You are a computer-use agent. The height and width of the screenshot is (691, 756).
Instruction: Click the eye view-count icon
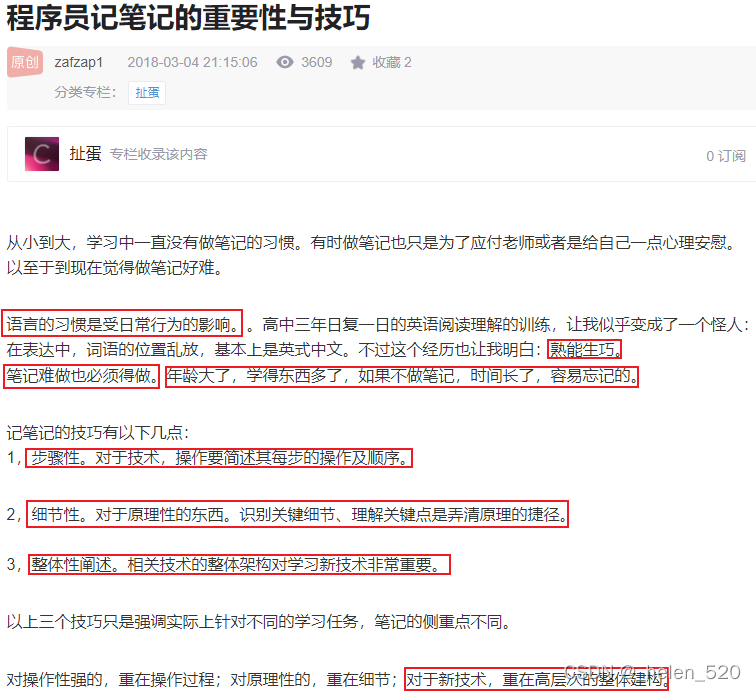[x=284, y=62]
